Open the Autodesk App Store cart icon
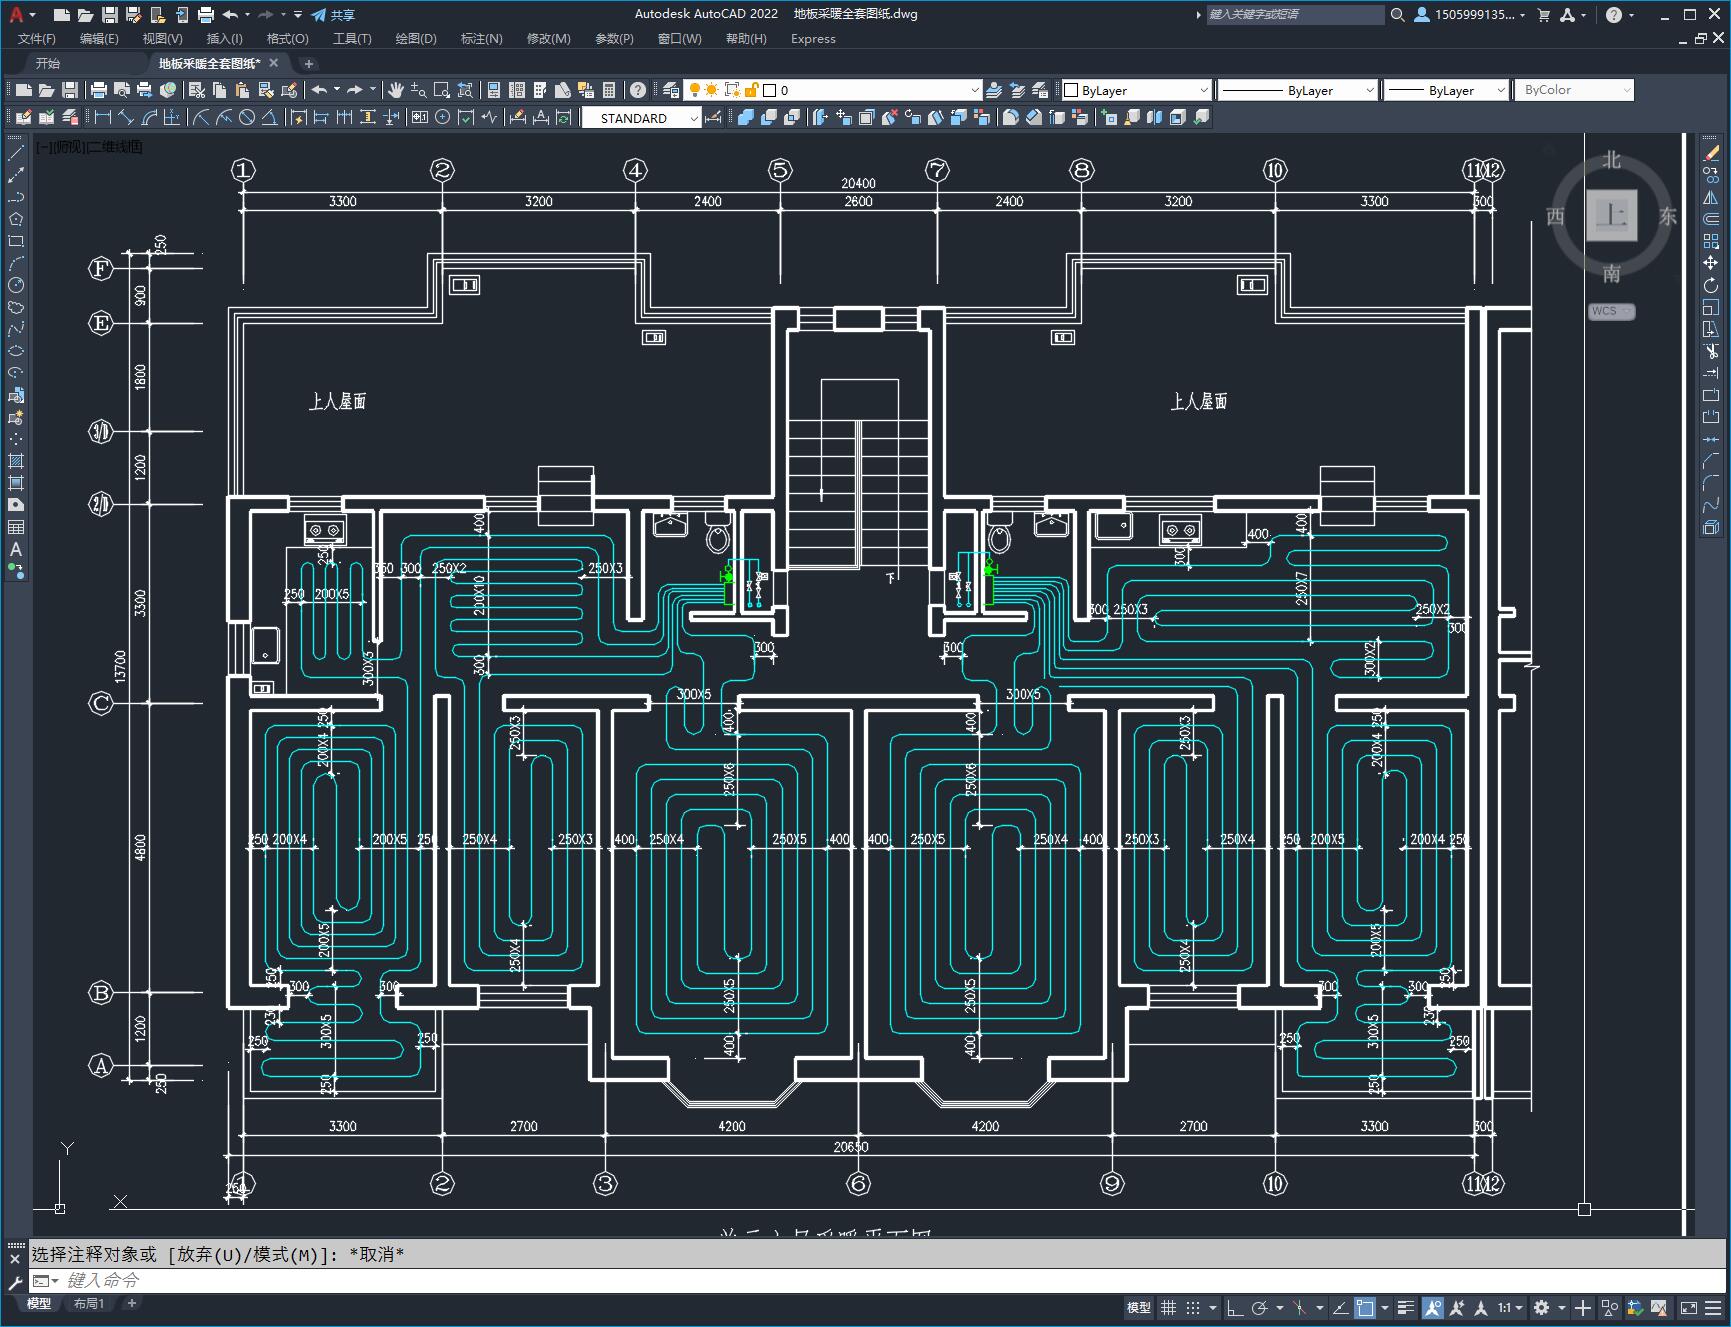1731x1327 pixels. tap(1543, 14)
